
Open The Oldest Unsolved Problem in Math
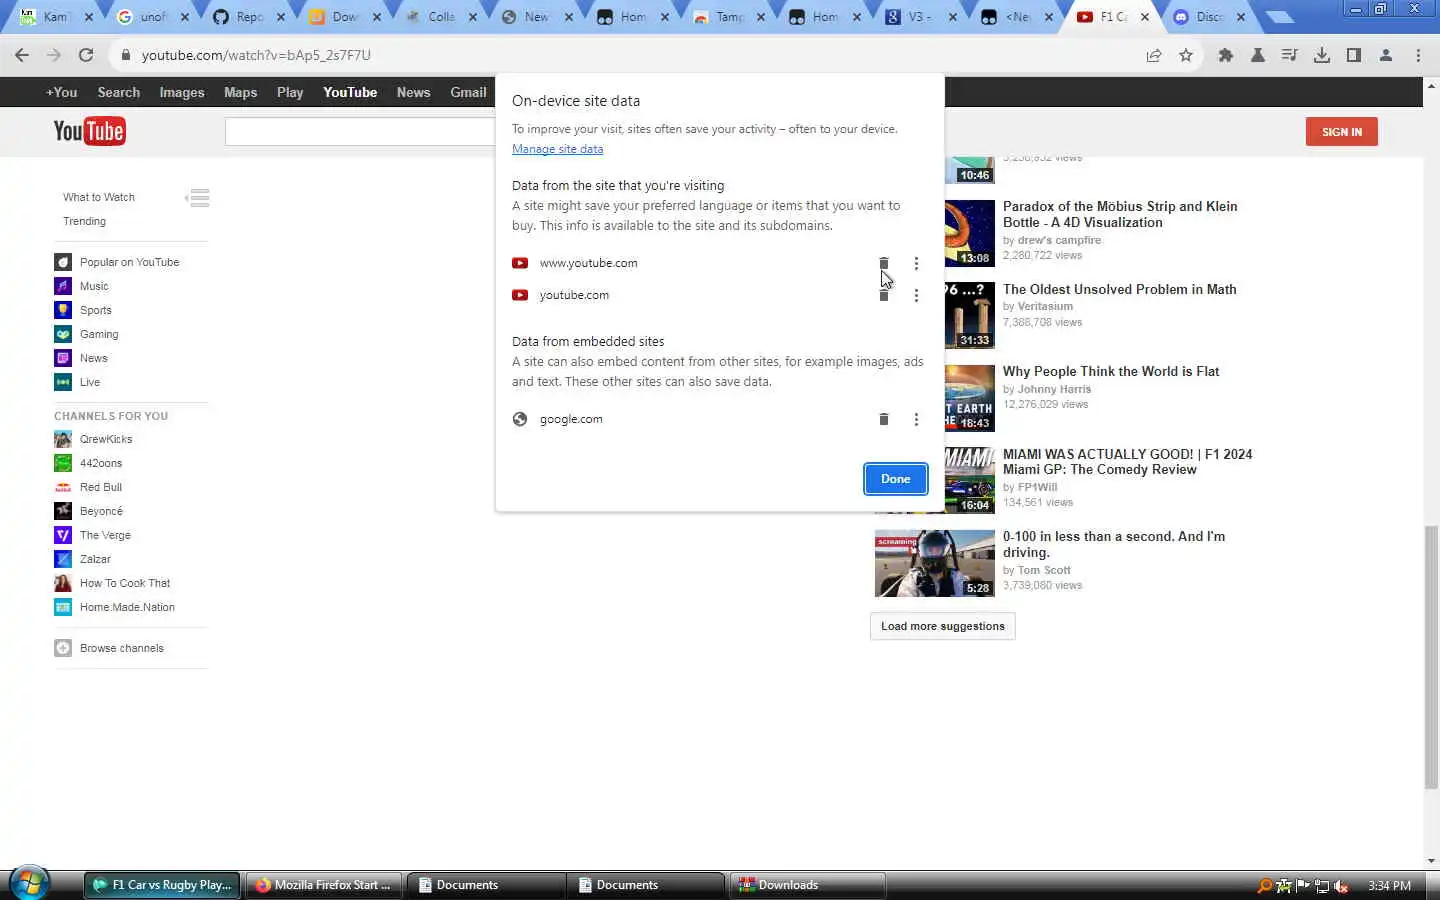pyautogui.click(x=1120, y=289)
